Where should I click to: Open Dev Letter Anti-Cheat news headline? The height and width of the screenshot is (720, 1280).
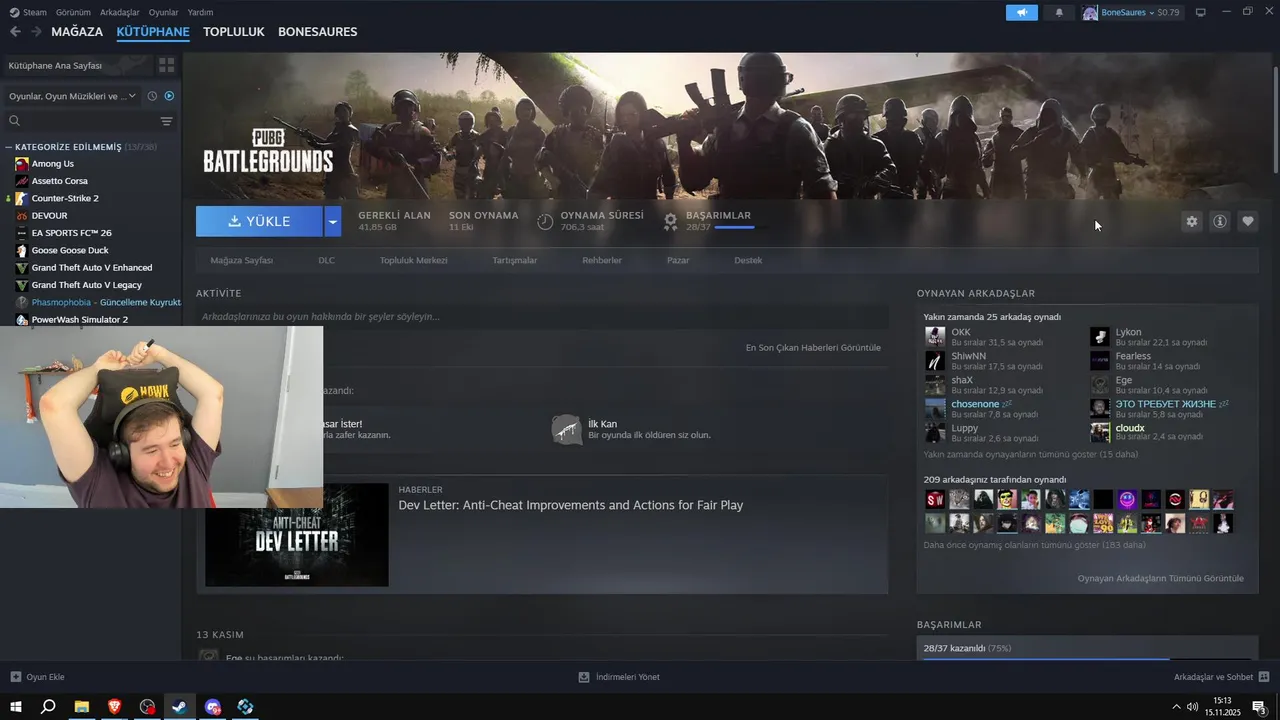coord(570,506)
